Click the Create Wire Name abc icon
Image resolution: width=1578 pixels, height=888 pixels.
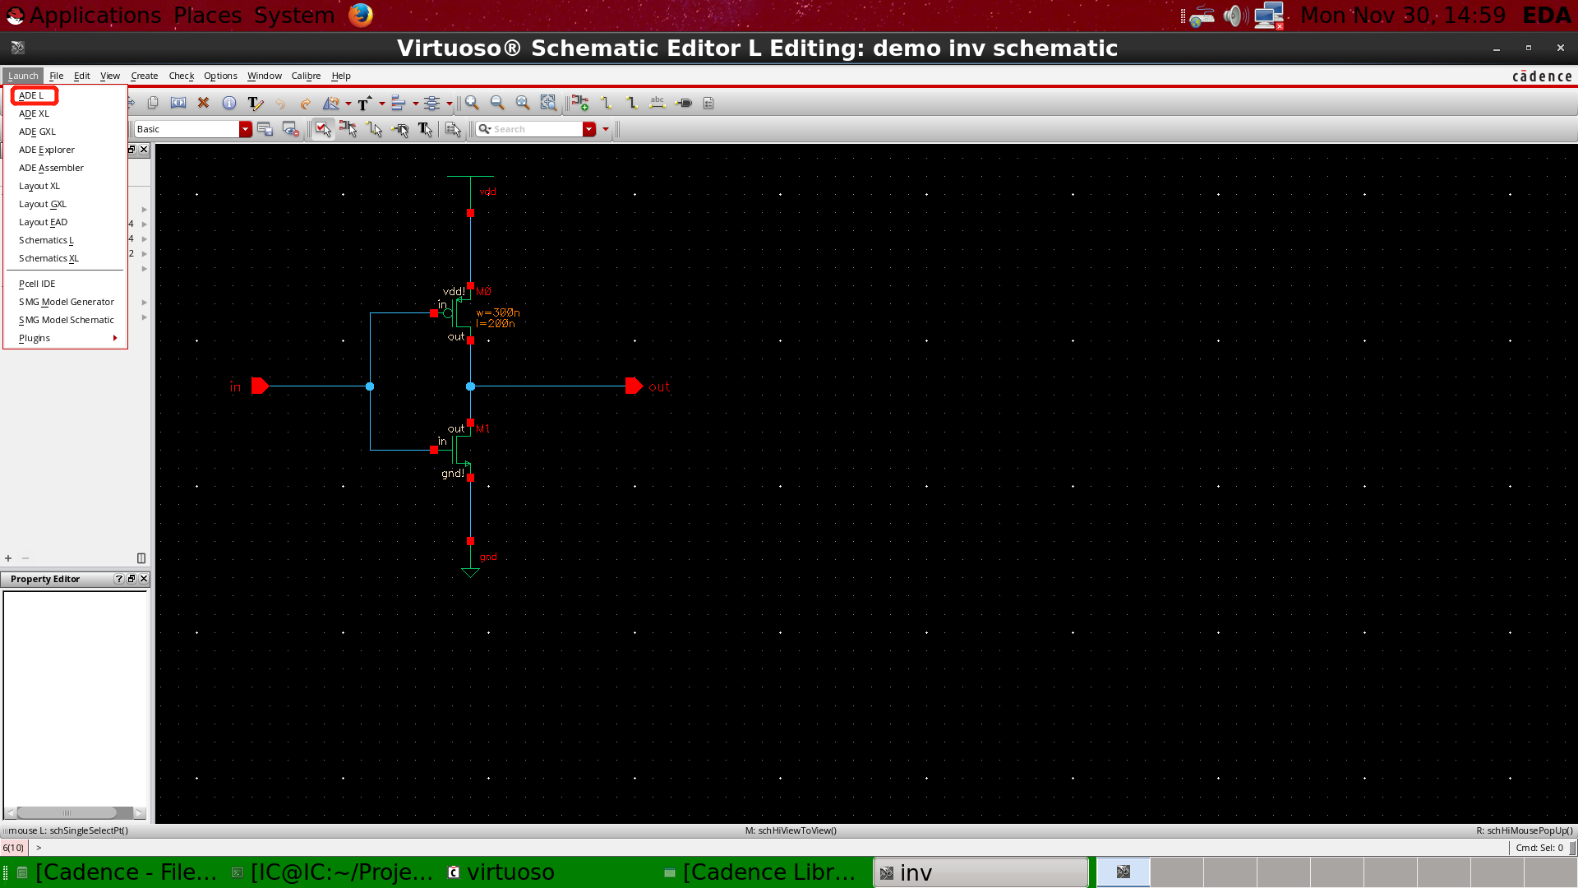pyautogui.click(x=657, y=103)
